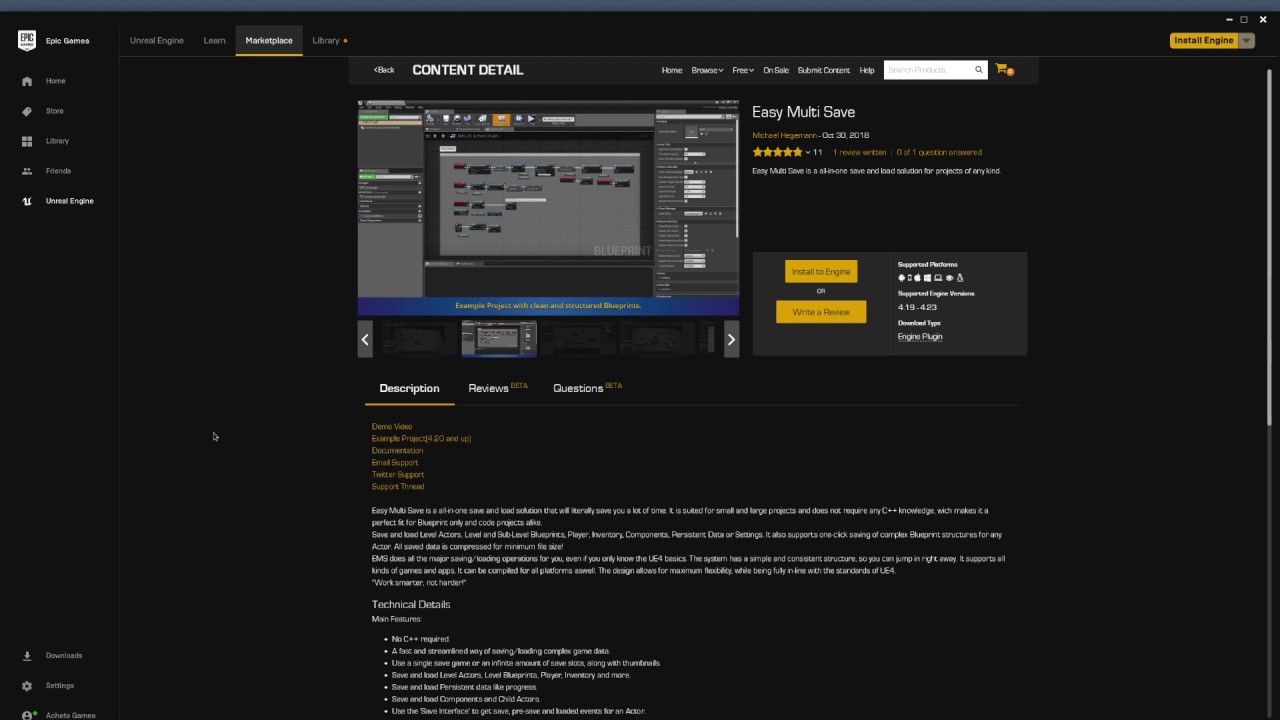Select the Description tab
This screenshot has height=720, width=1280.
(x=409, y=388)
